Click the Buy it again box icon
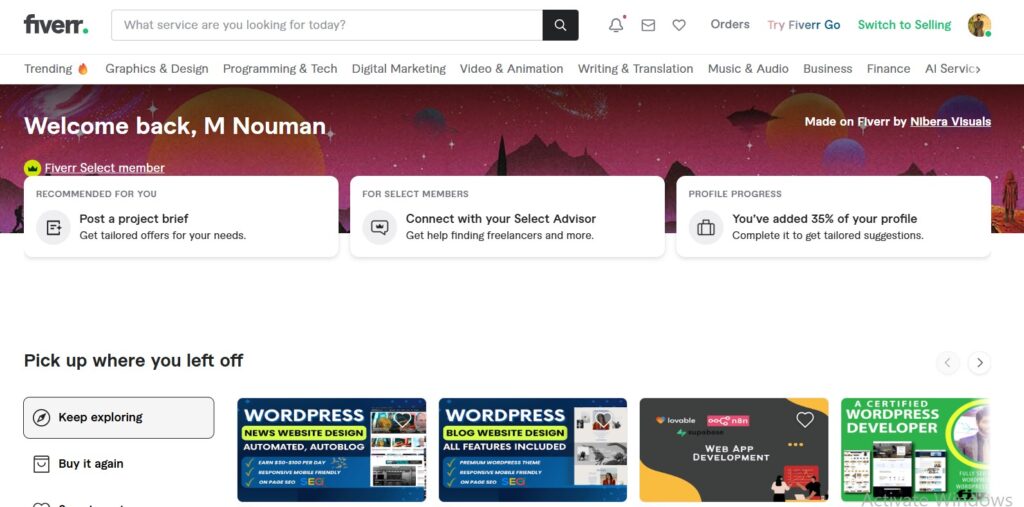 41,464
